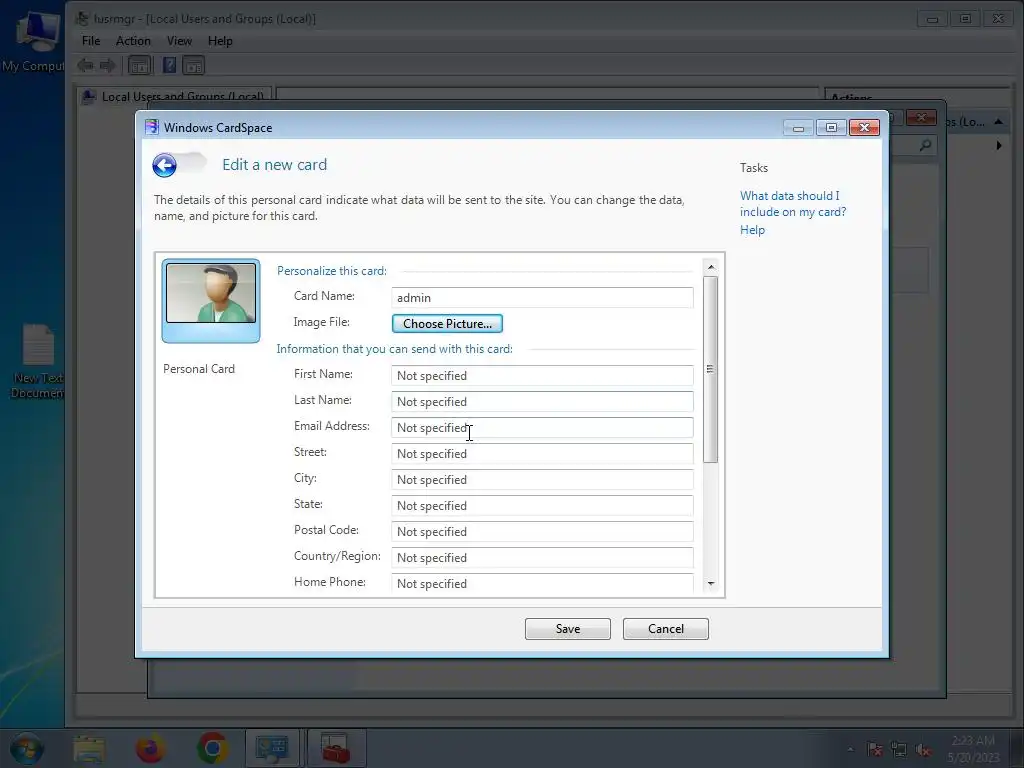Click the State input field

(542, 506)
